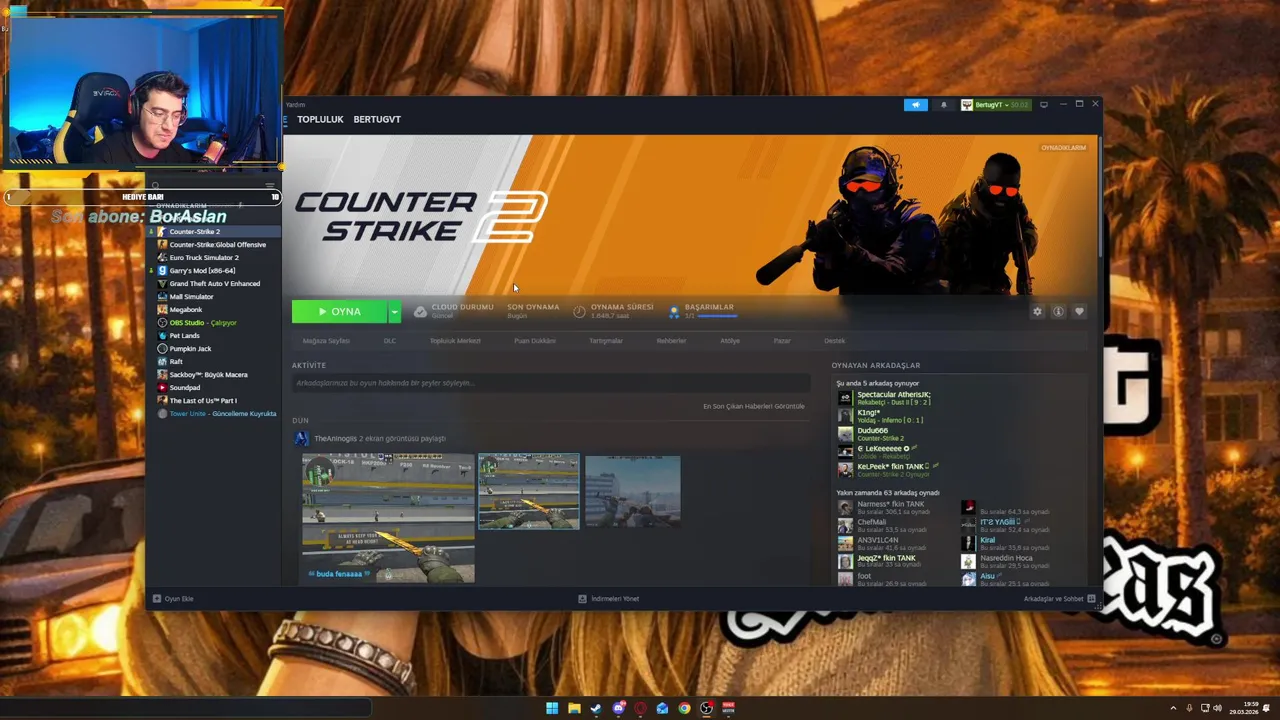Open the Counter-Strike 2 game settings gear
The image size is (1280, 720).
(x=1037, y=312)
